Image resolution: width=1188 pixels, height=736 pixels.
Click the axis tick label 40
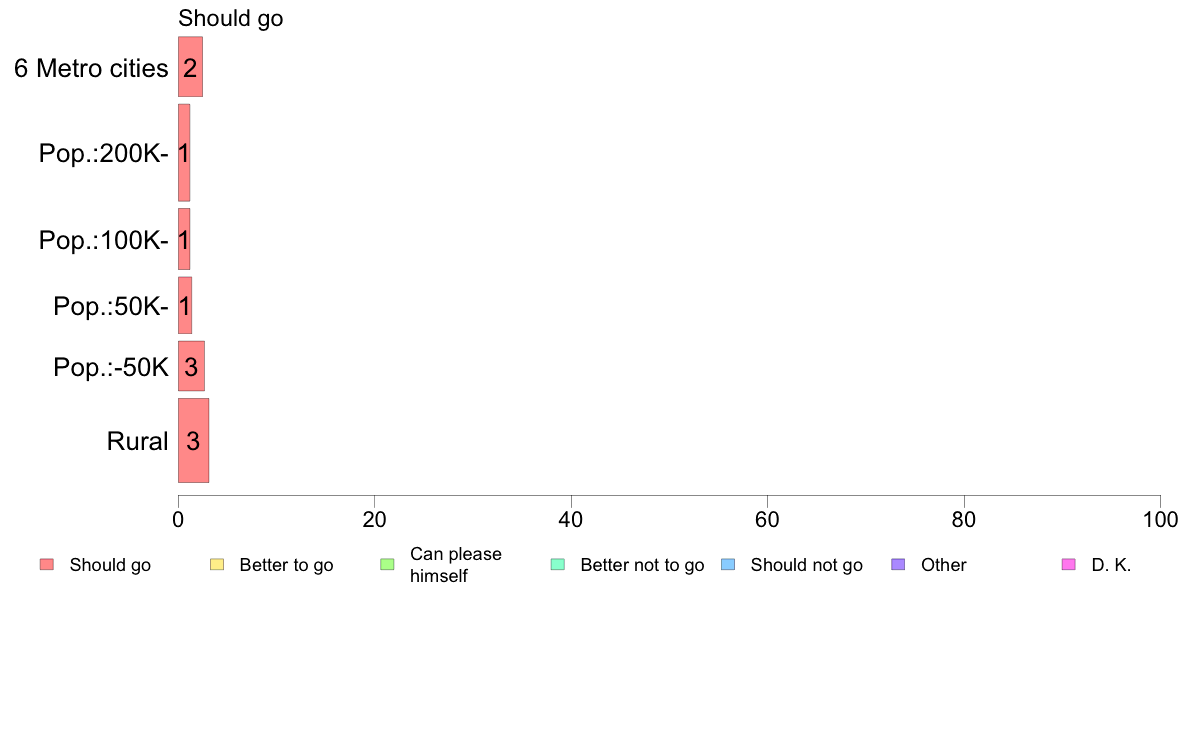click(571, 519)
